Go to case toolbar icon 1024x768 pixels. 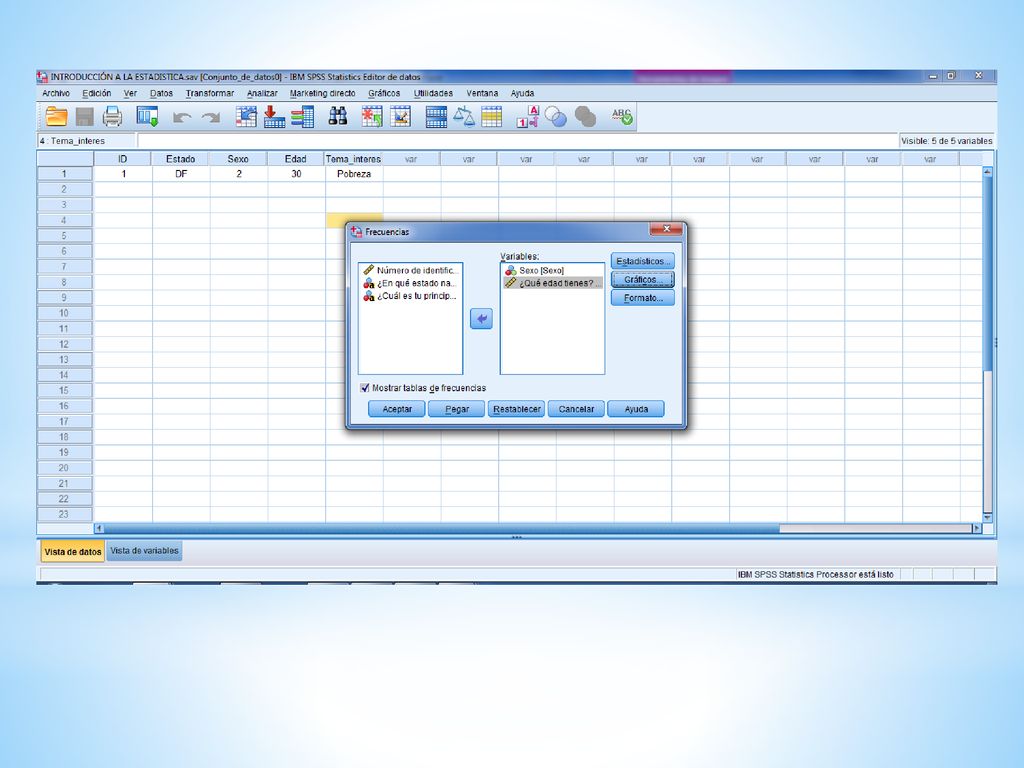(246, 117)
